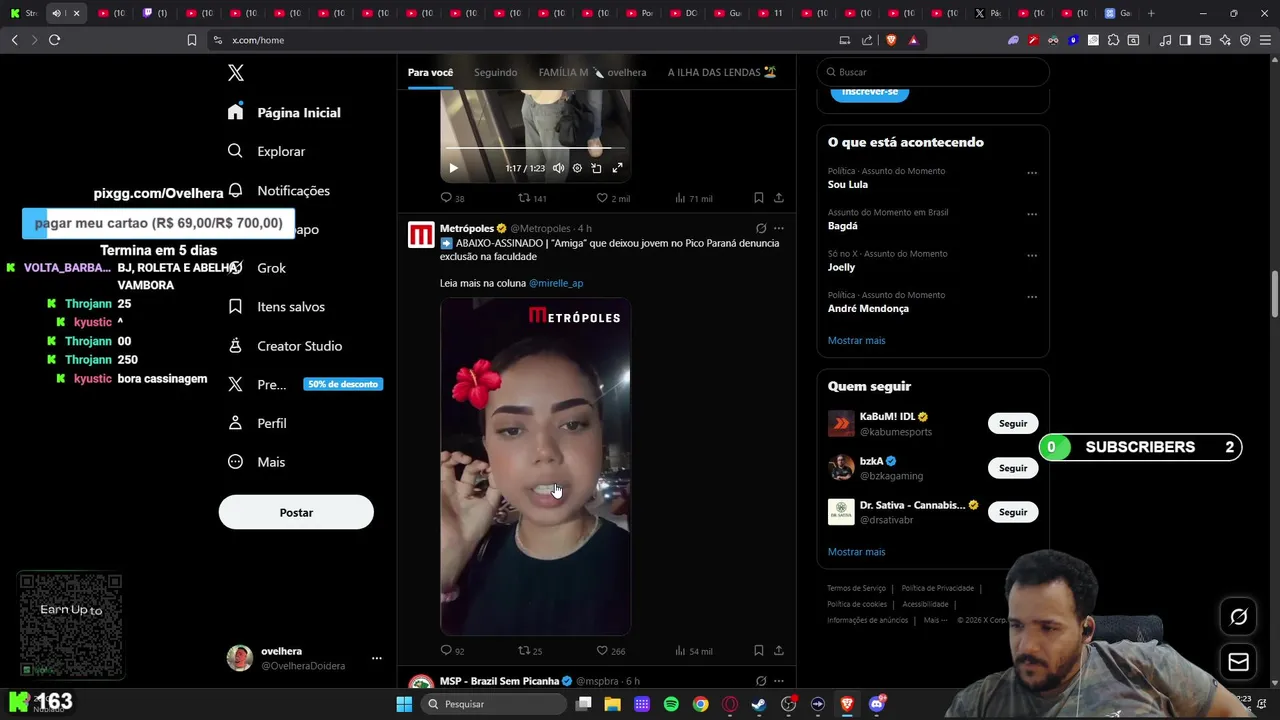
Task: Bookmark this page in address bar
Action: pyautogui.click(x=192, y=40)
